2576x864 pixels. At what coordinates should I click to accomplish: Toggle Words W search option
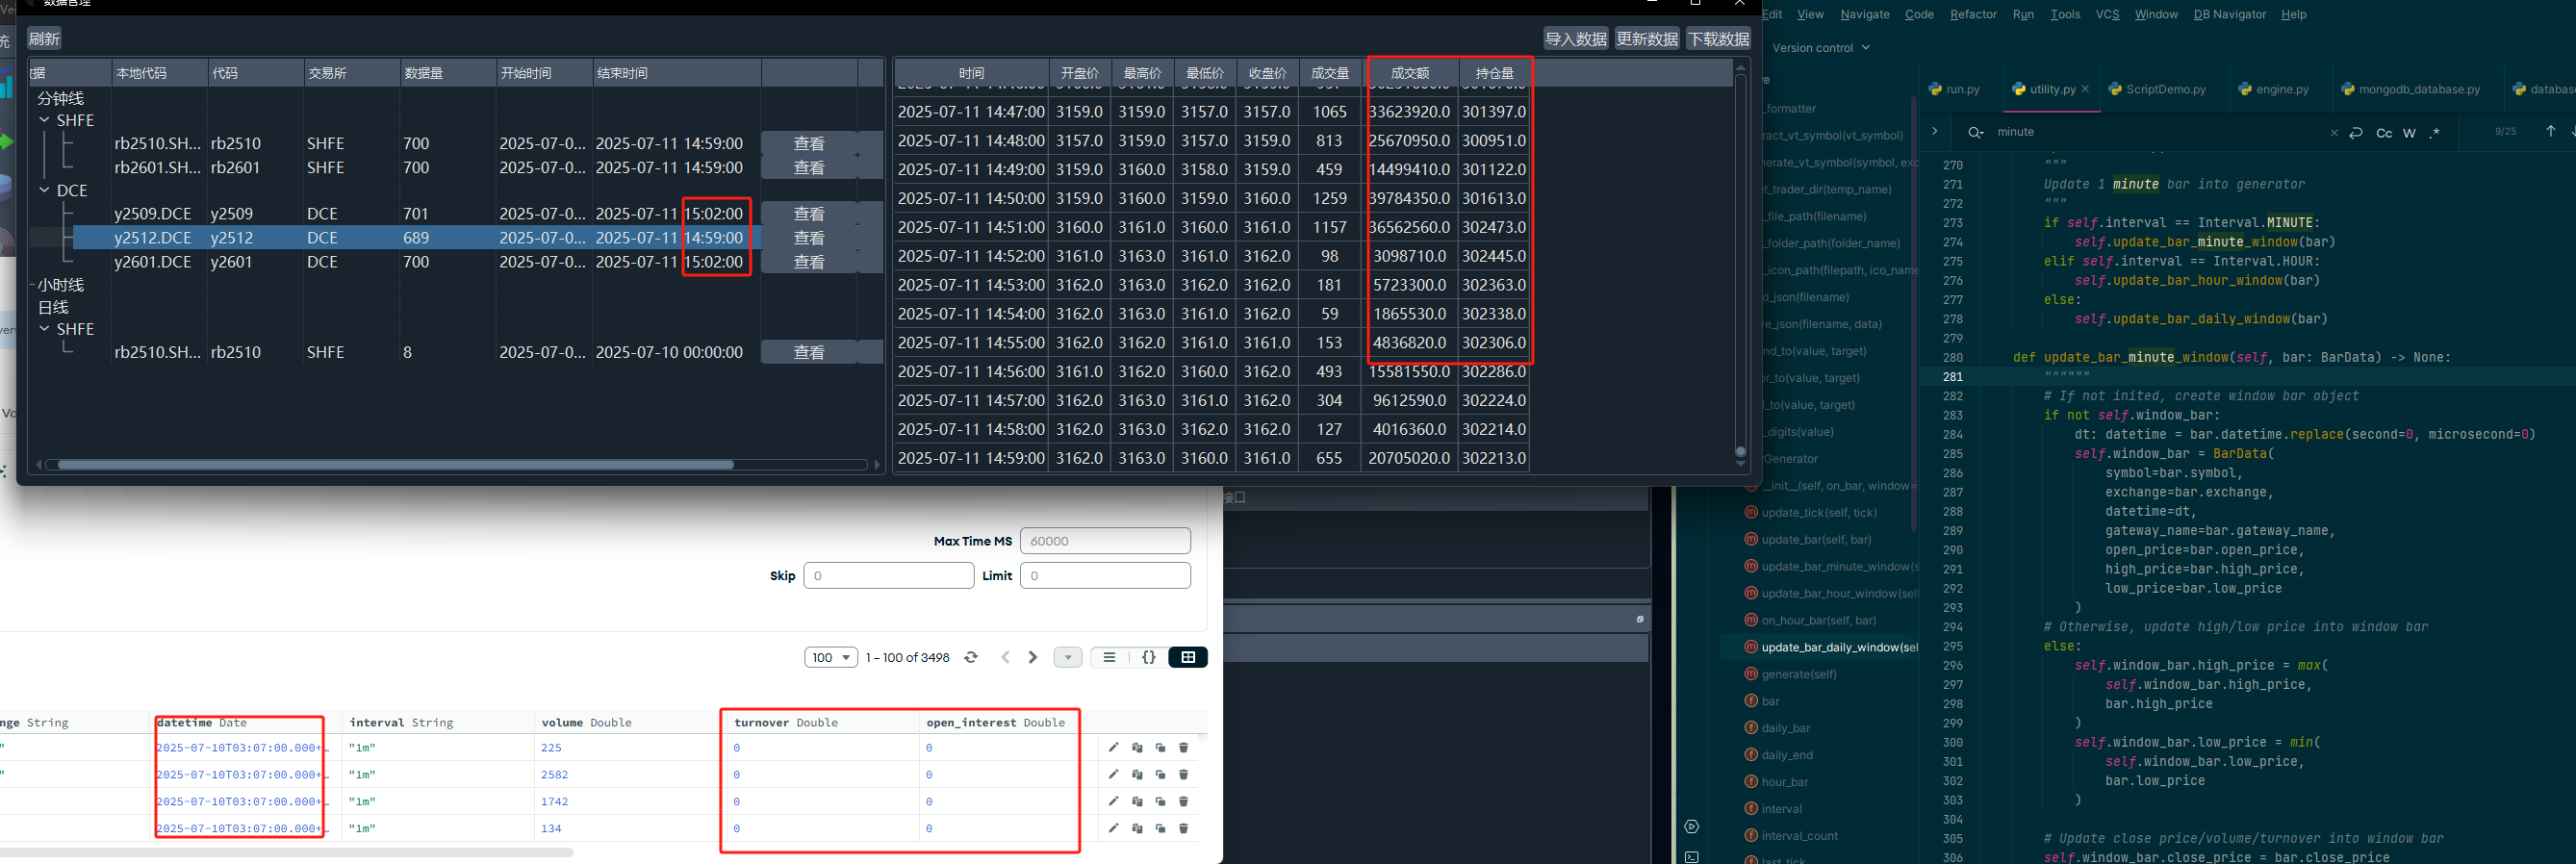coord(2409,133)
